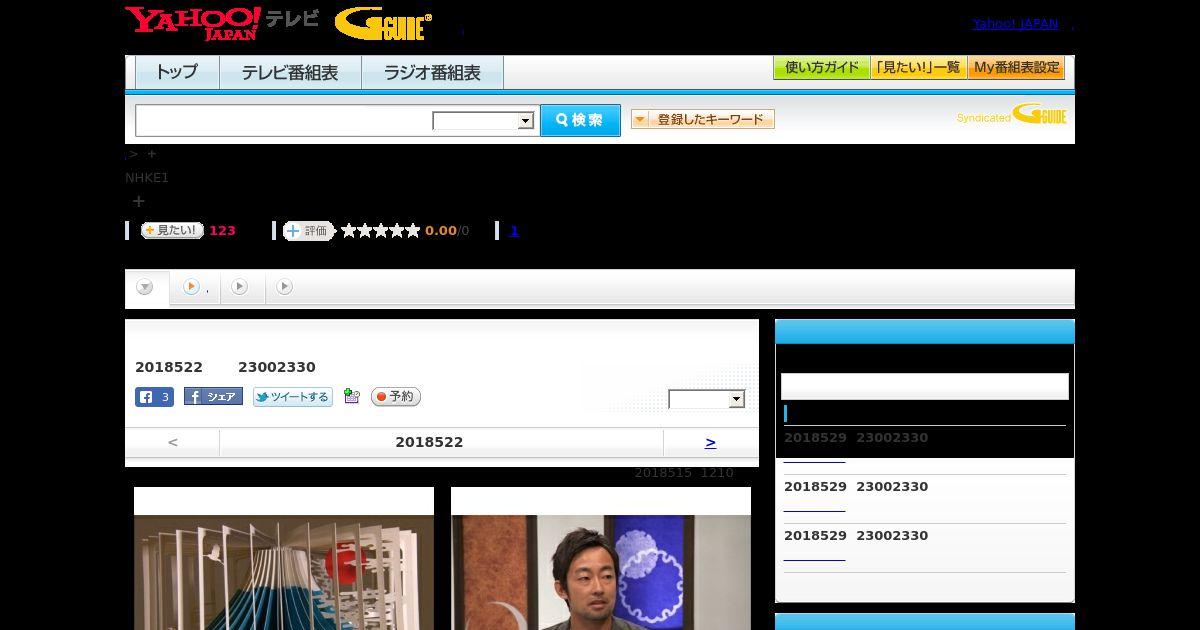Click the search keyword input field
This screenshot has width=1200, height=630.
click(284, 121)
